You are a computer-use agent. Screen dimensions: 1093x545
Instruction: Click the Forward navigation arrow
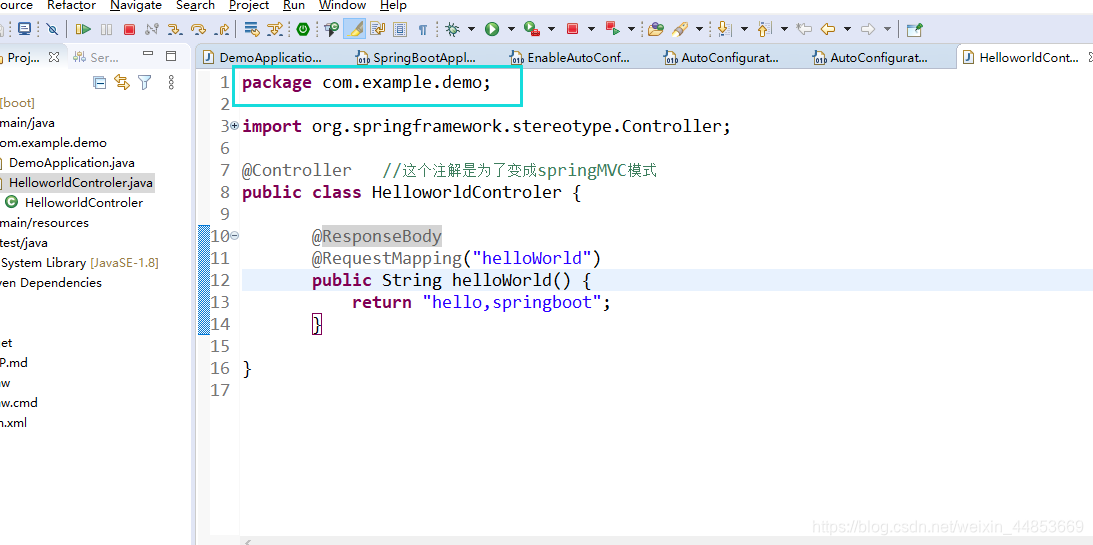pos(868,29)
